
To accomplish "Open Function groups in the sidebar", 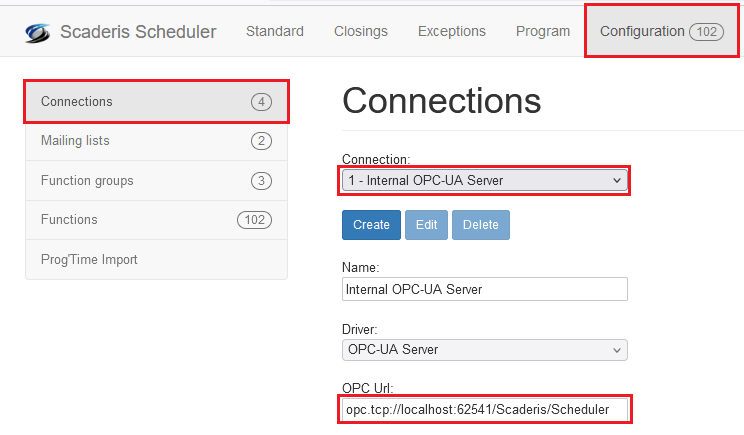I will point(156,181).
